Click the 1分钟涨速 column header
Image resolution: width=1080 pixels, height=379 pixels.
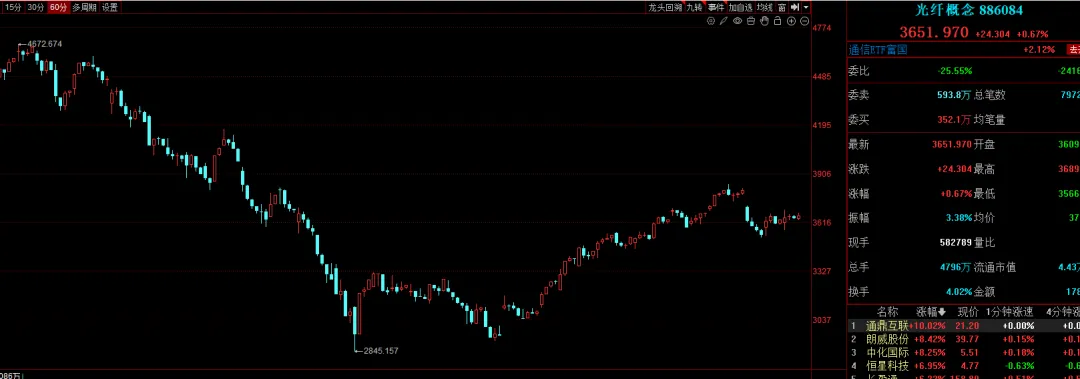coord(1010,312)
